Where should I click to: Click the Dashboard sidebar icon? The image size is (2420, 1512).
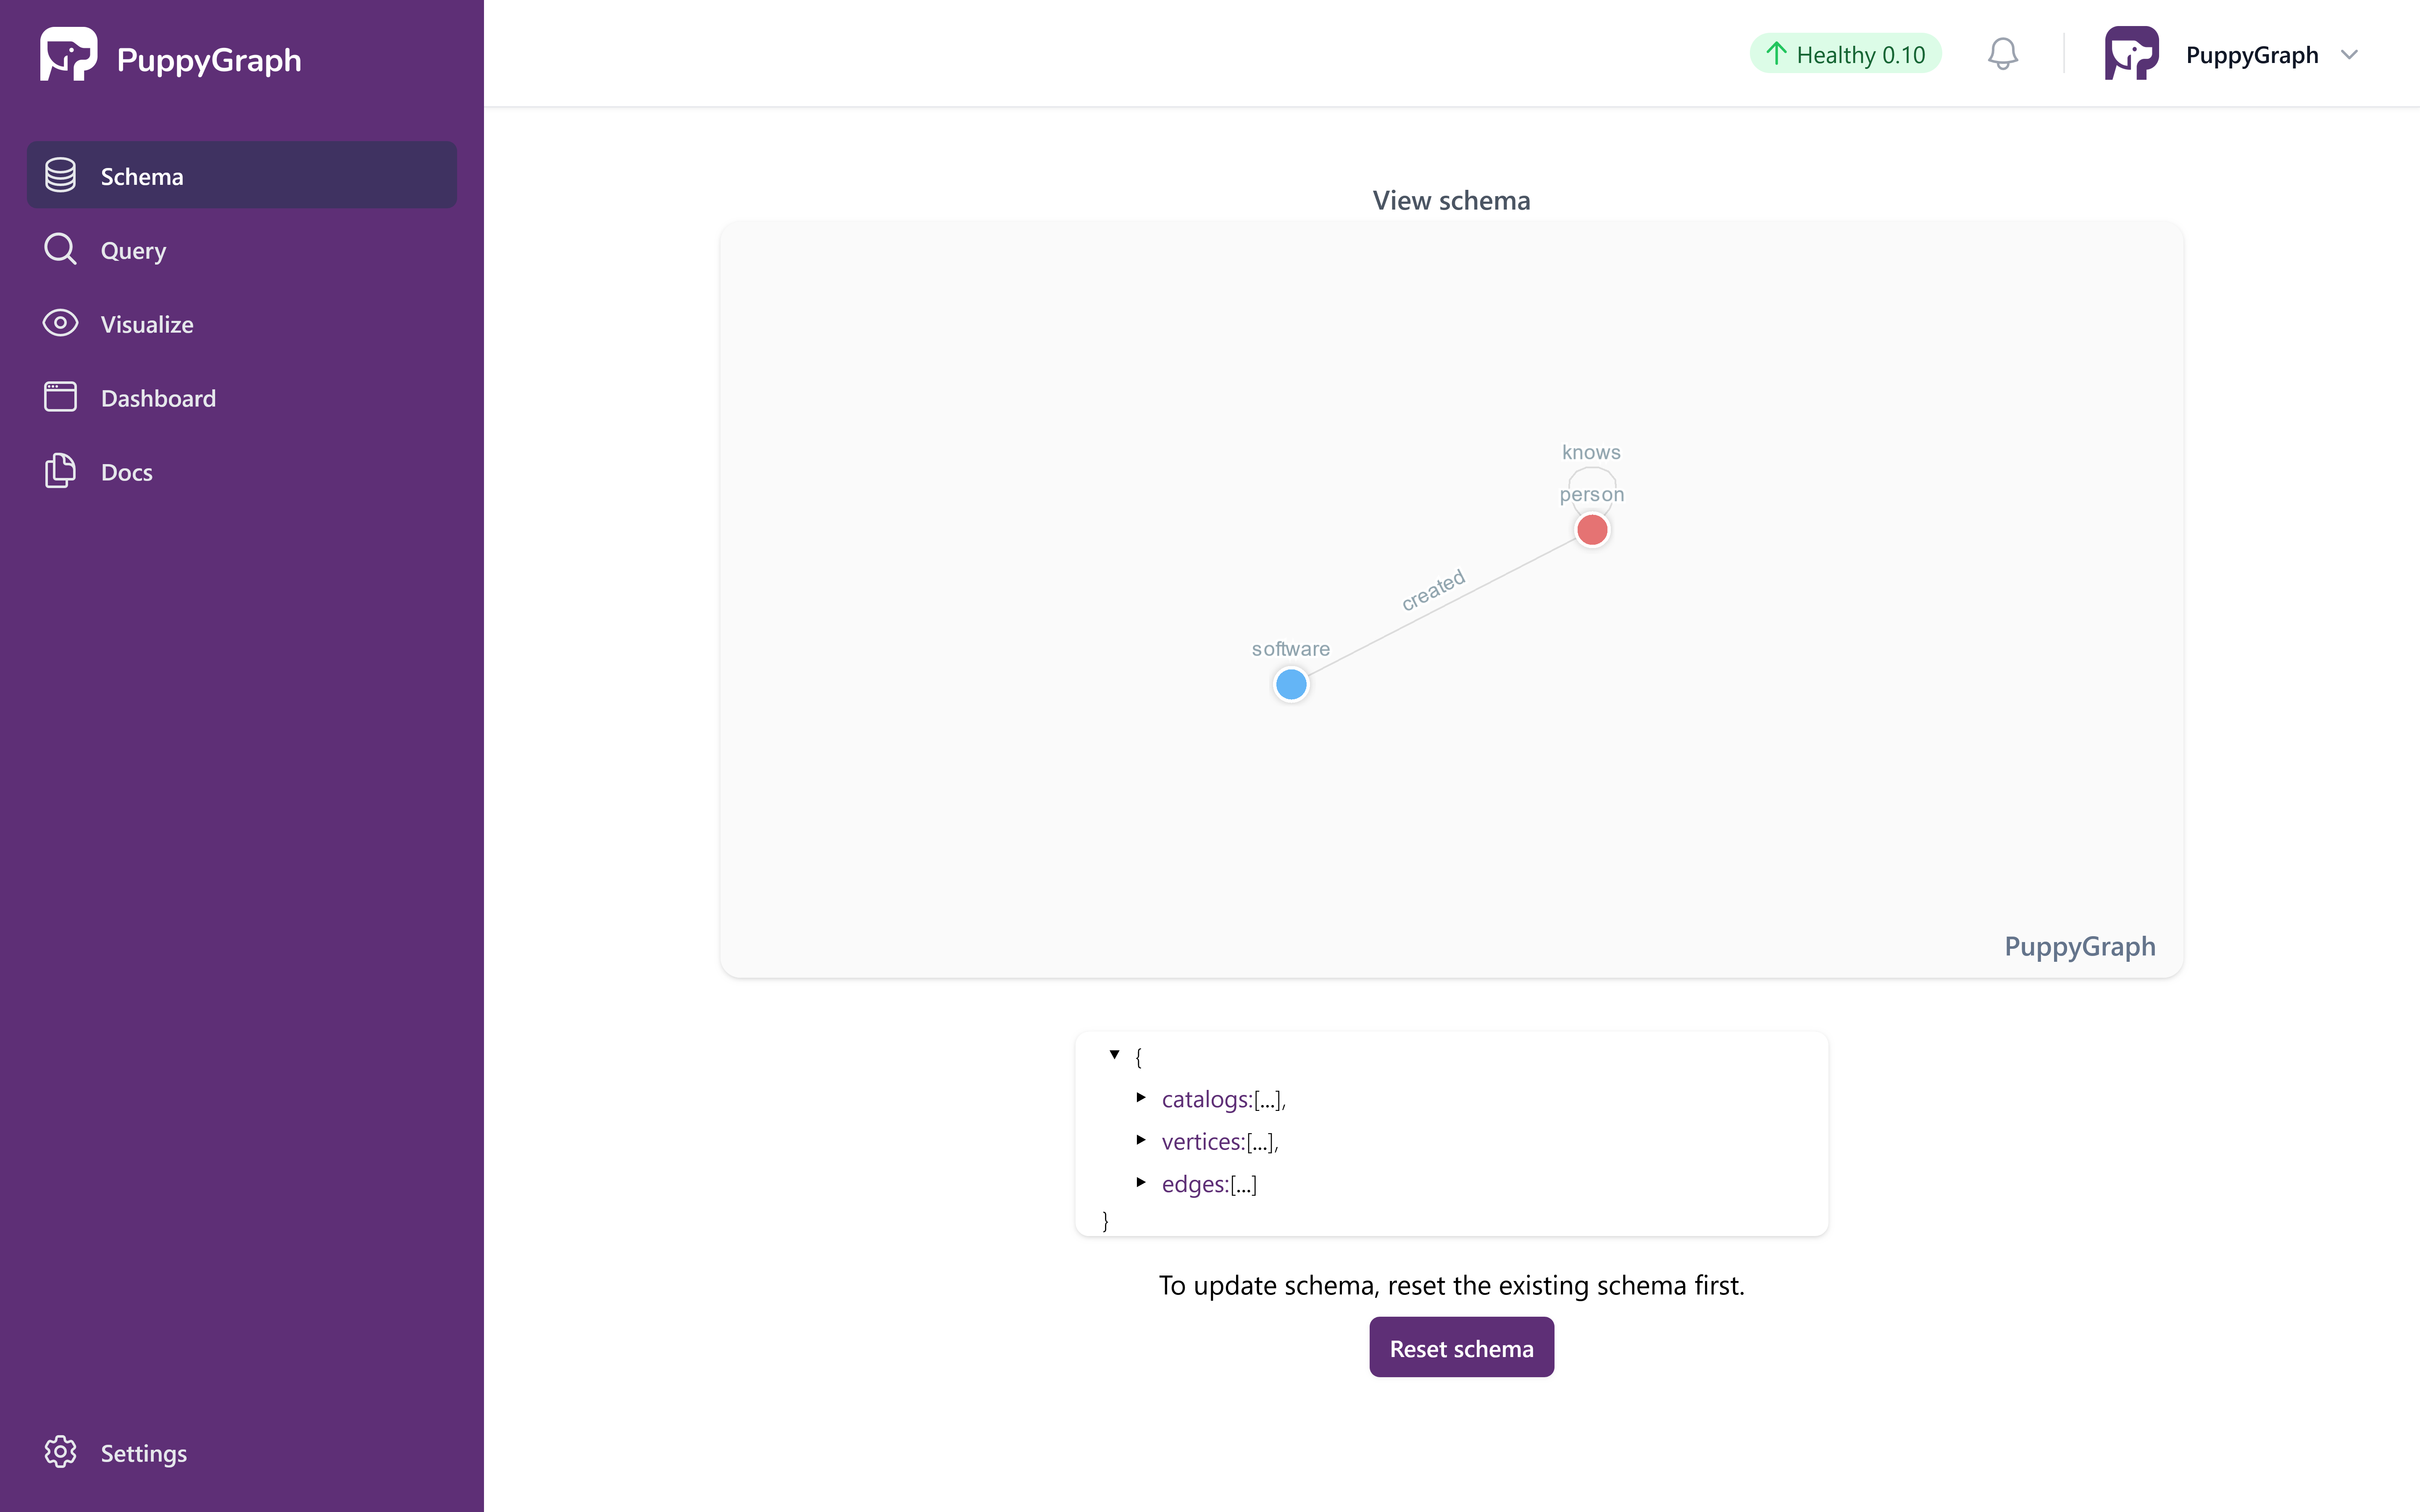coord(59,397)
